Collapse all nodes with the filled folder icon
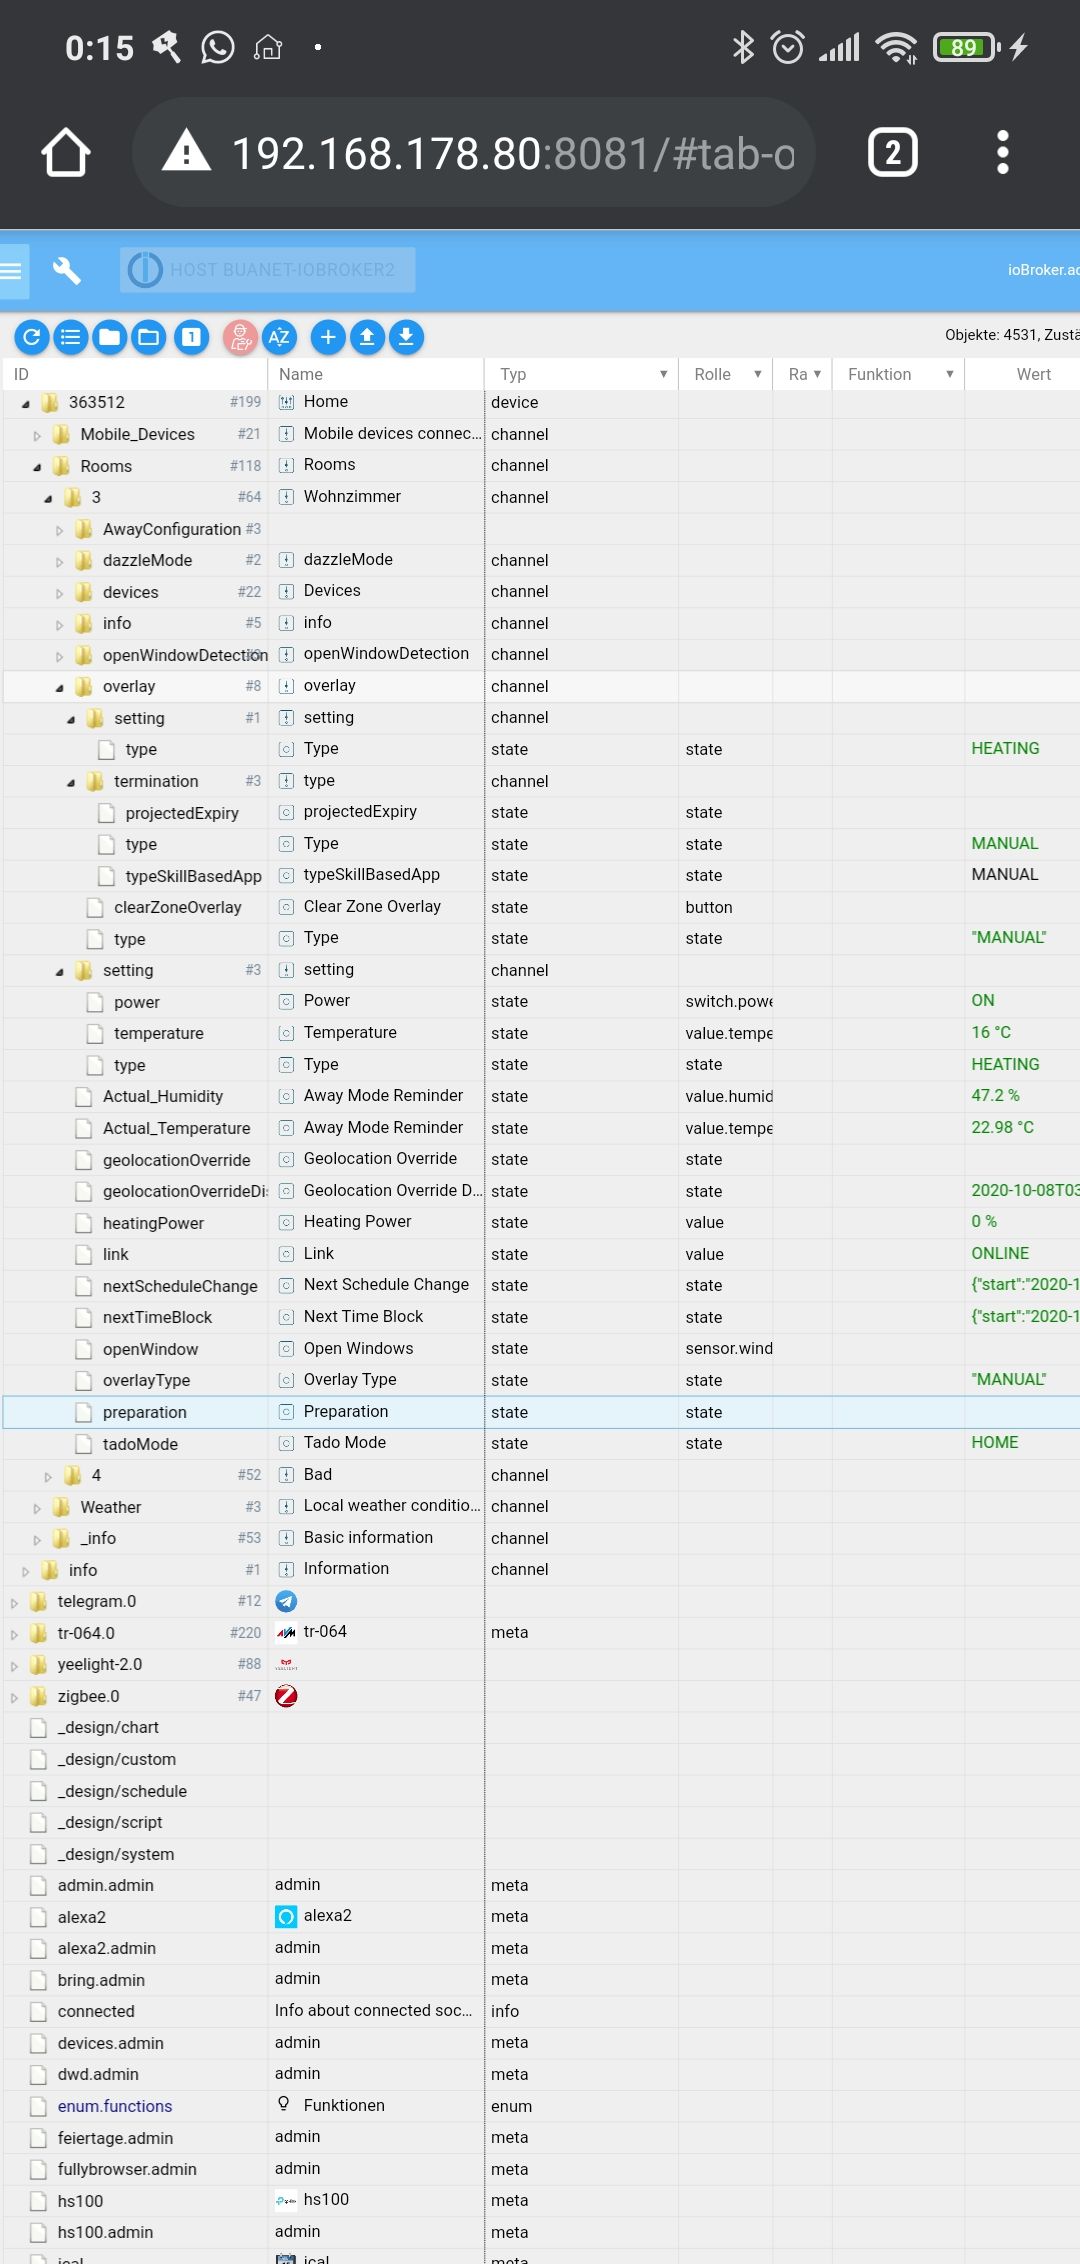 point(110,338)
